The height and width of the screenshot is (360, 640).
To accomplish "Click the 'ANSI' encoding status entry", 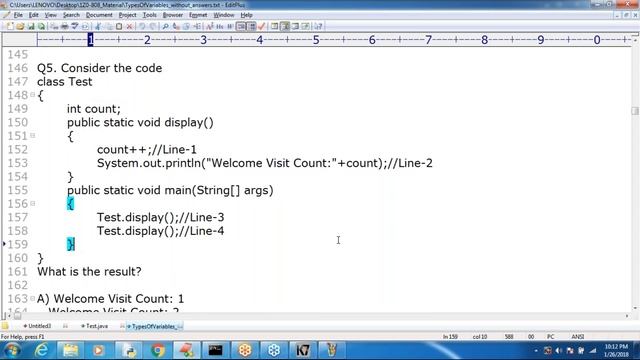I will tap(578, 337).
